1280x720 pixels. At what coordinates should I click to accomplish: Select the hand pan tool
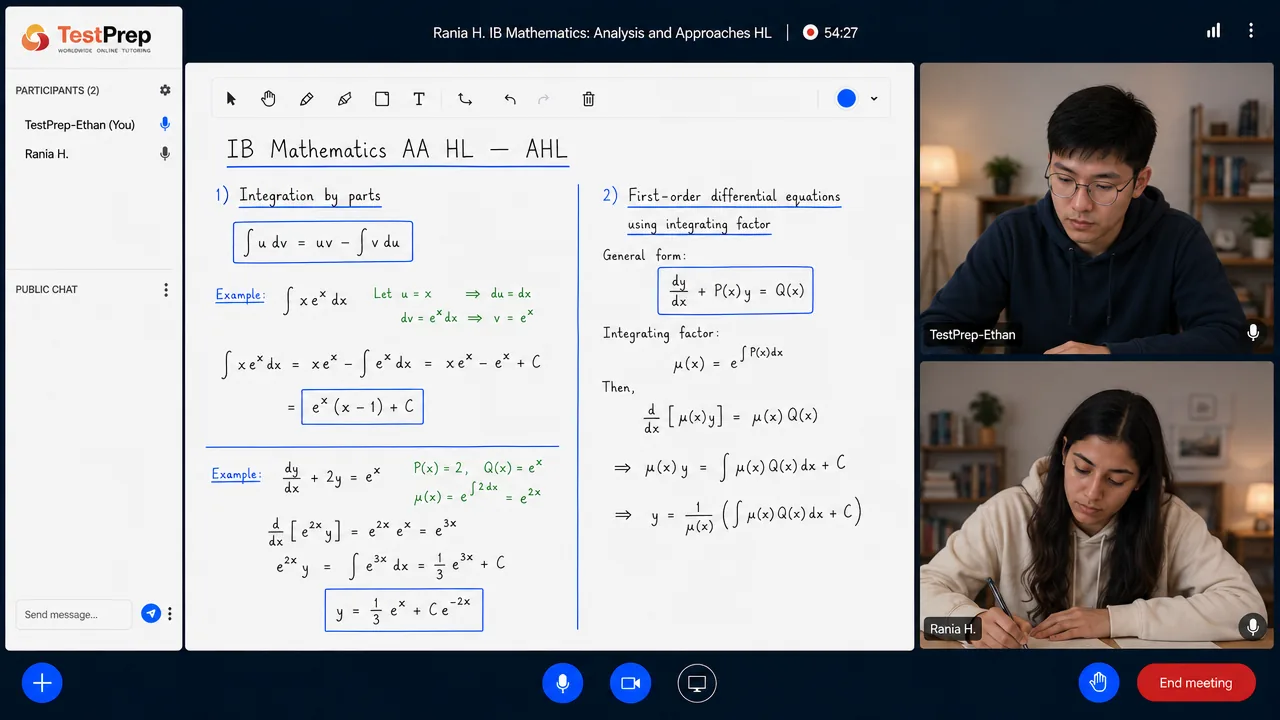click(x=268, y=99)
